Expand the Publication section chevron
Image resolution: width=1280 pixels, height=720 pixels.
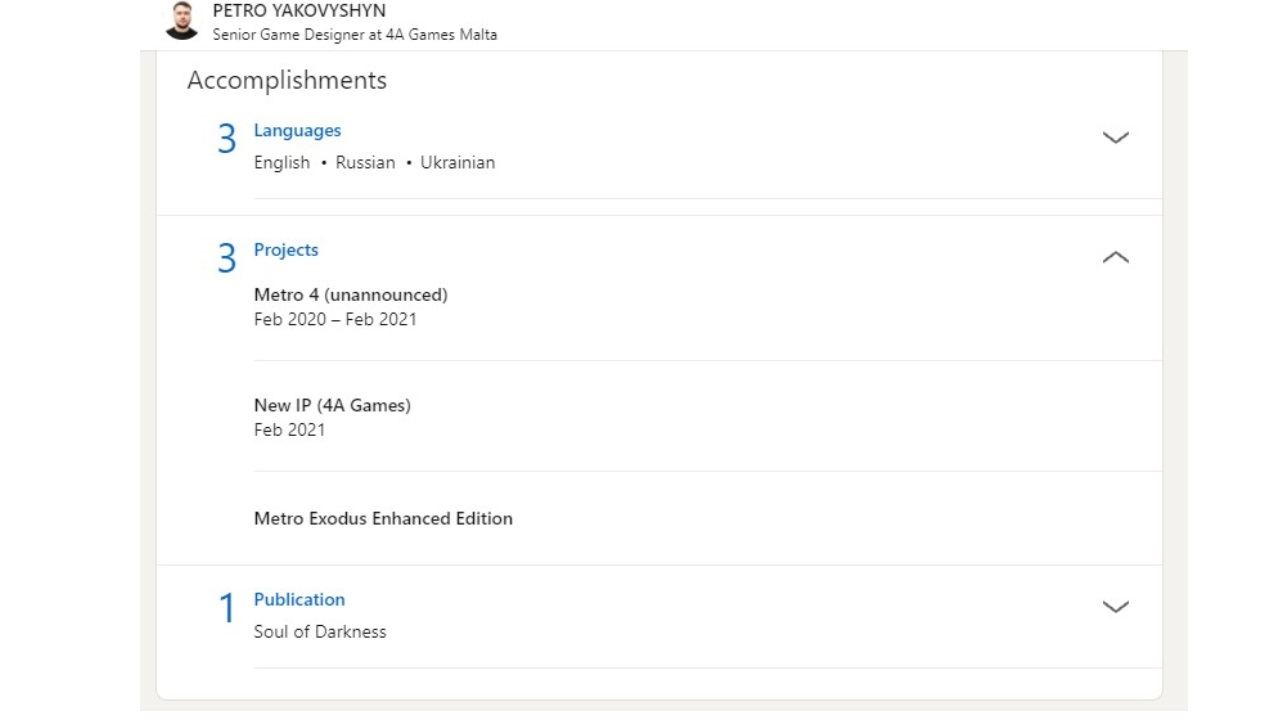click(x=1115, y=607)
